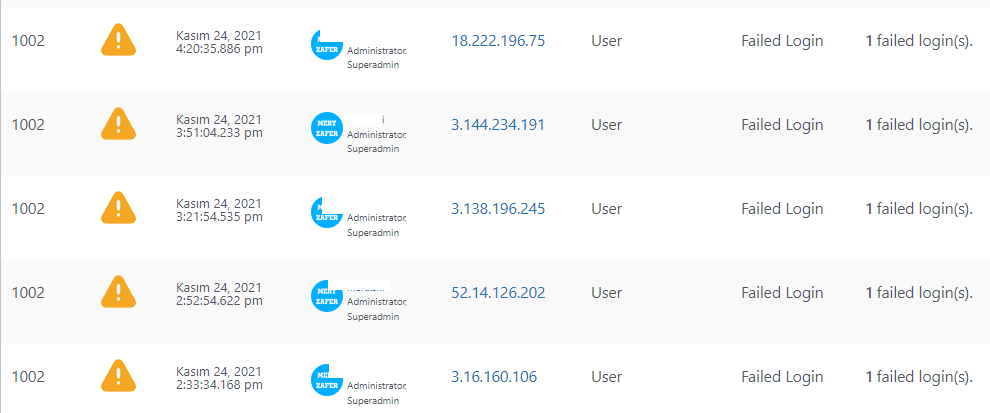The image size is (990, 413).
Task: Select user avatar beside IP 3.144.234.191
Action: pos(327,128)
